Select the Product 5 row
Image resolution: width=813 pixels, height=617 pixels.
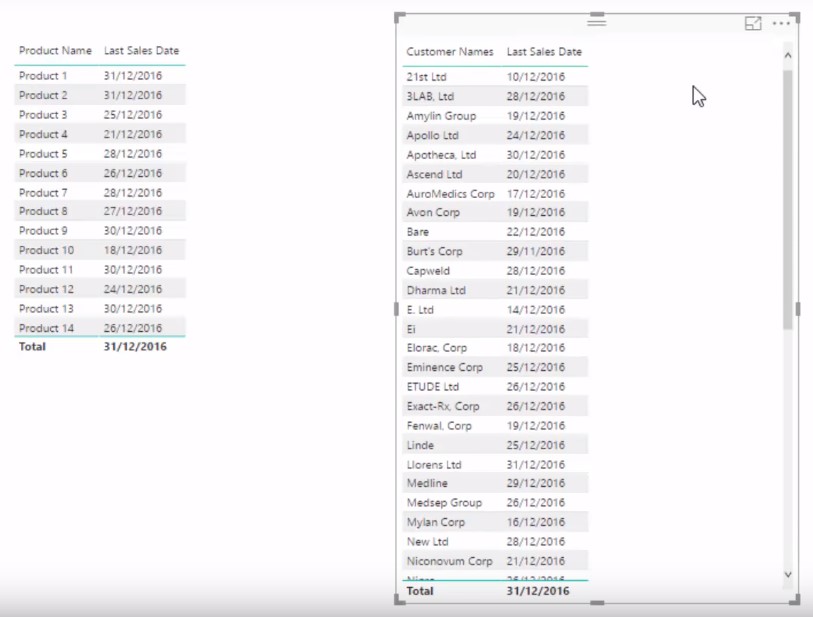click(100, 154)
